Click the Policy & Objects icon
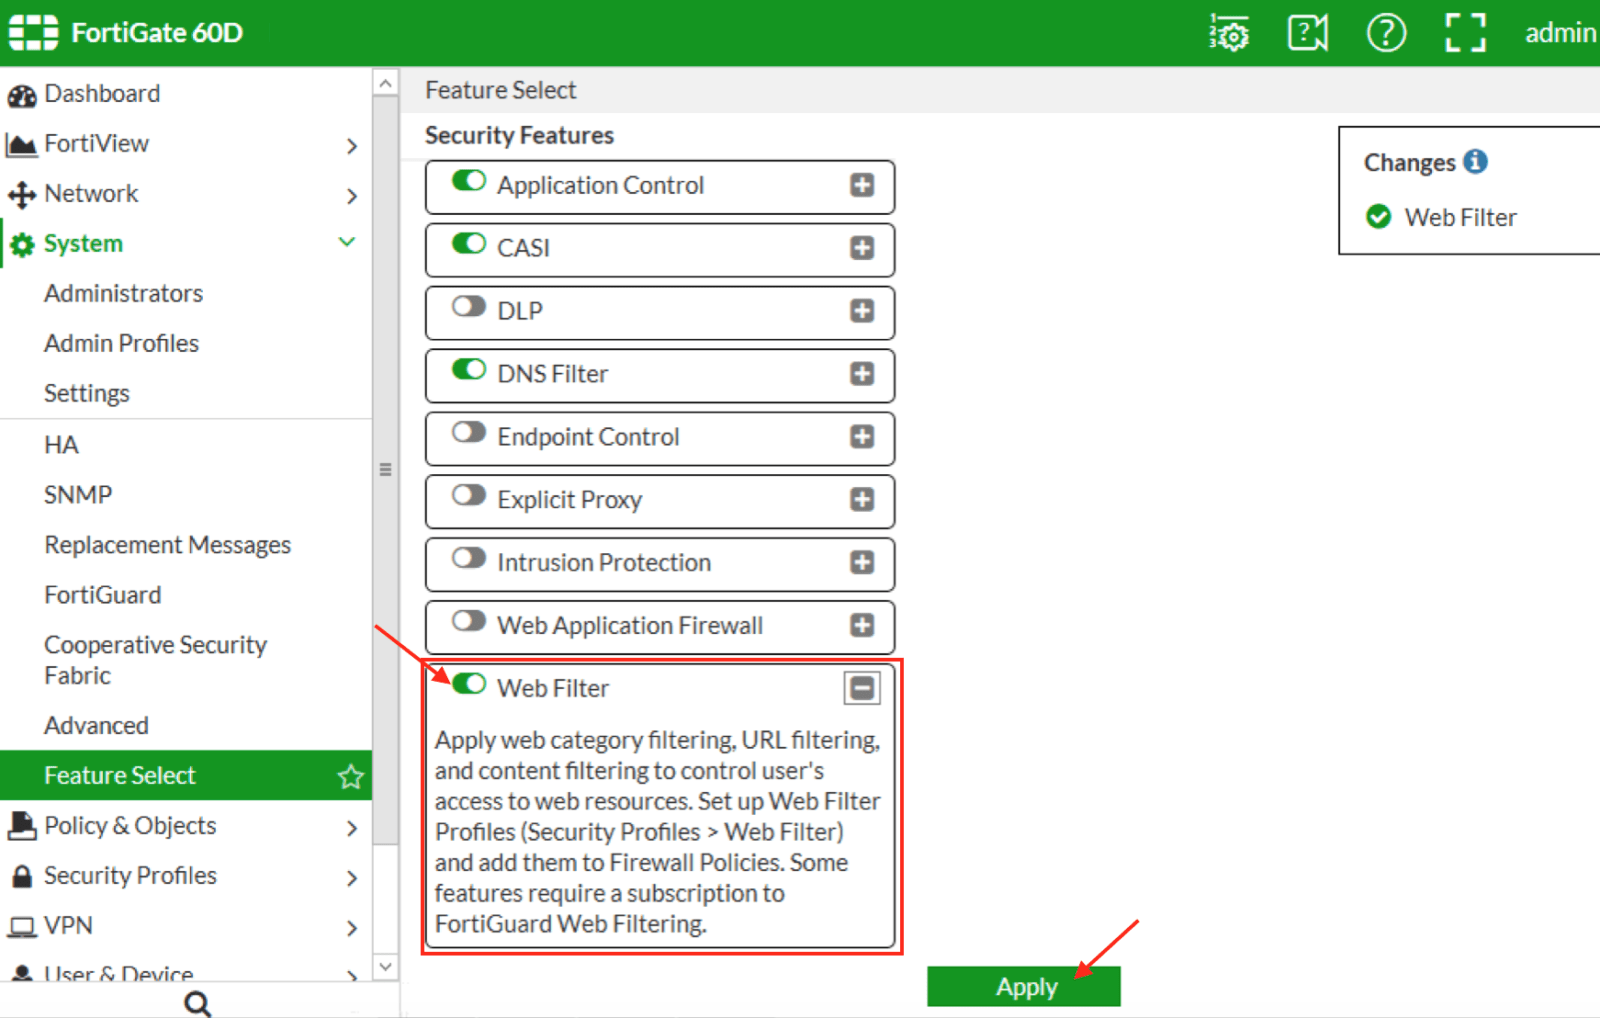This screenshot has height=1018, width=1600. point(22,826)
